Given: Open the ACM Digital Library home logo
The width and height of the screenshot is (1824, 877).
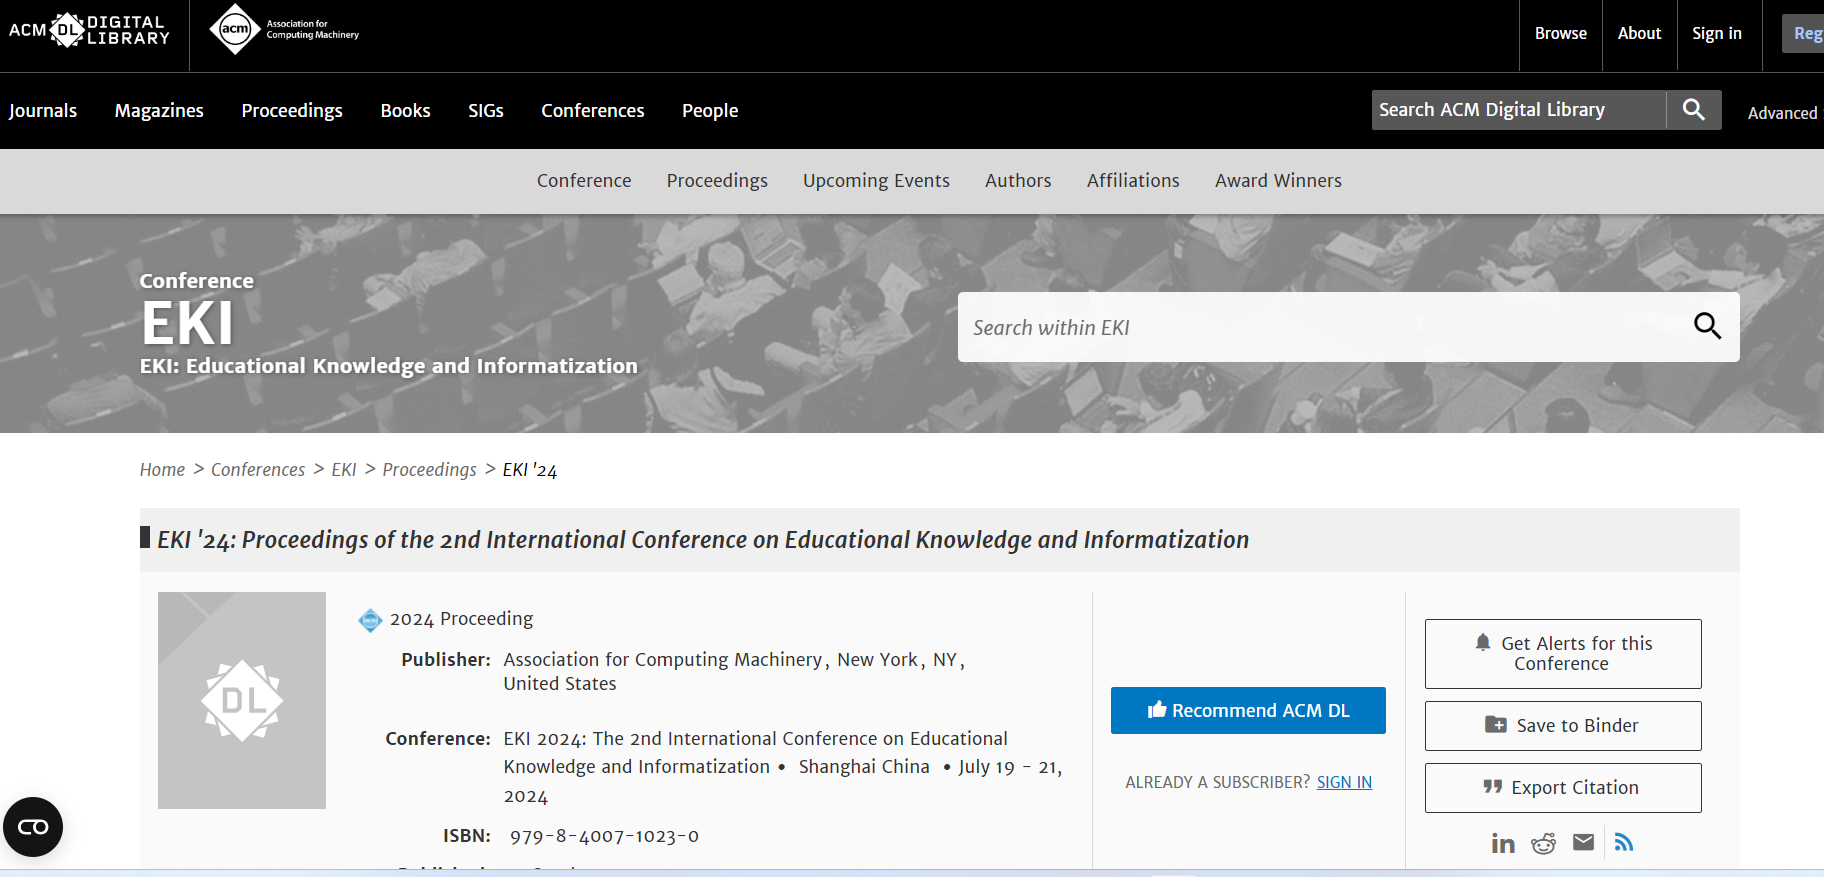Looking at the screenshot, I should pos(89,30).
